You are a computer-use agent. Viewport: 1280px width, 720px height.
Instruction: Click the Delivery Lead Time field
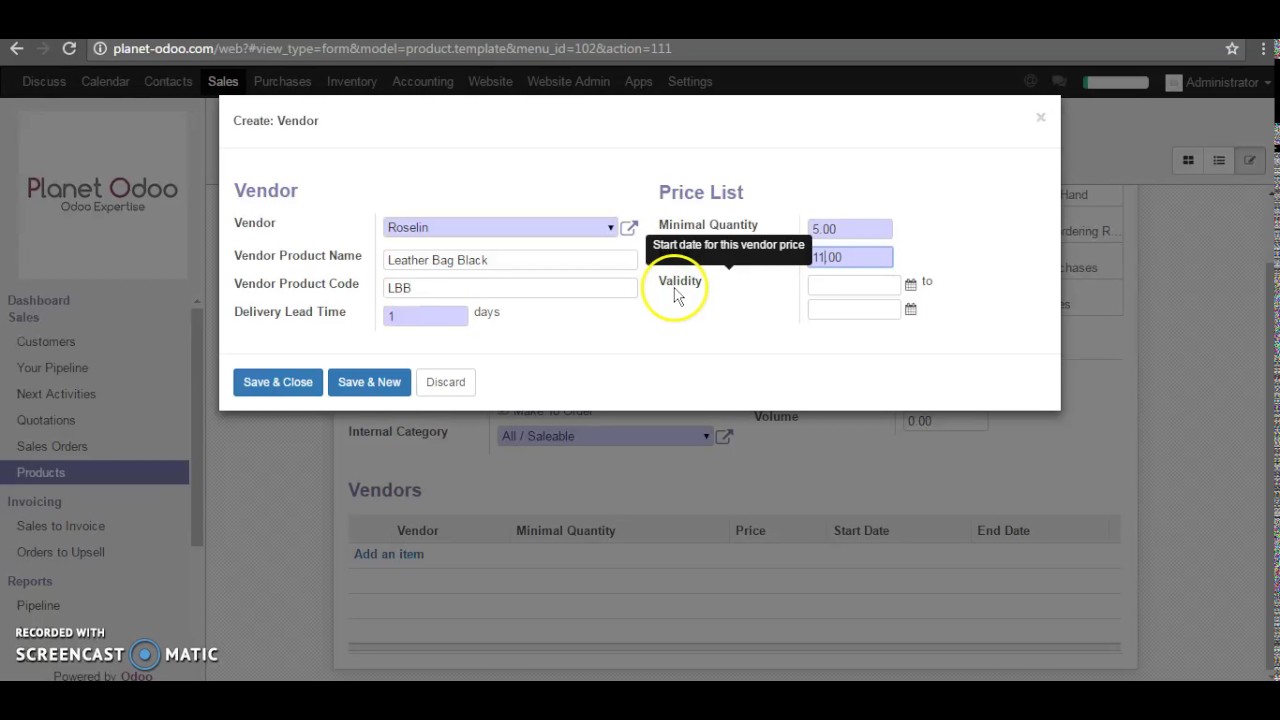pos(425,316)
